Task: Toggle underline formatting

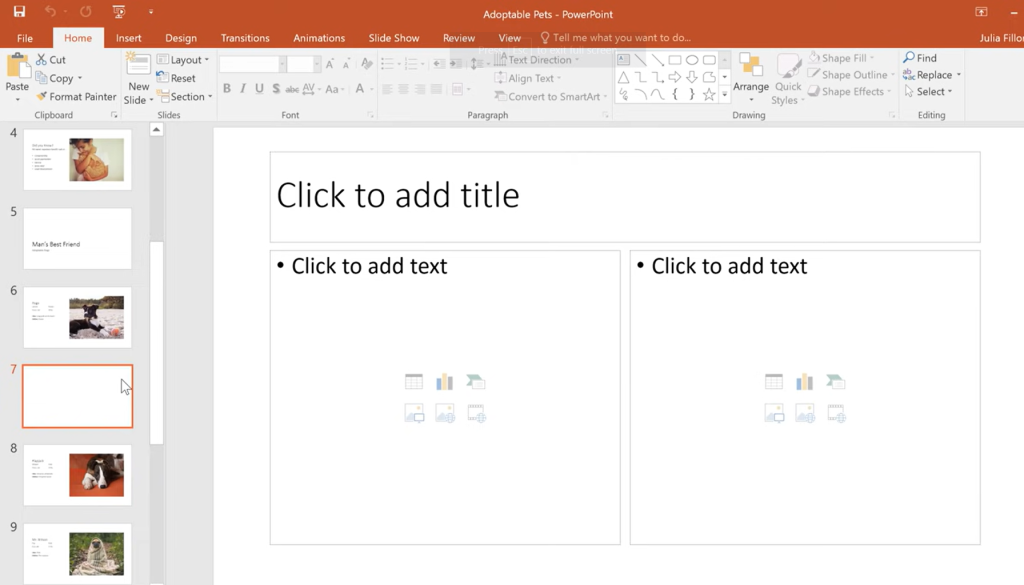Action: [x=259, y=89]
